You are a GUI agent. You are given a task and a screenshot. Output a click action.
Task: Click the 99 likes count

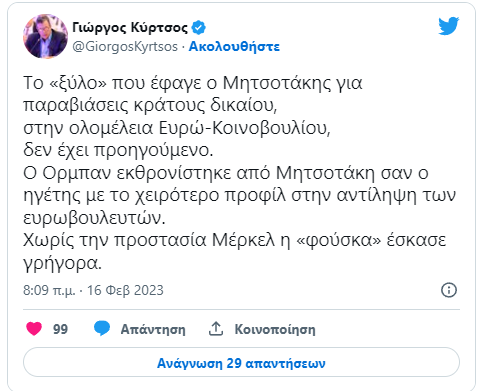(60, 329)
